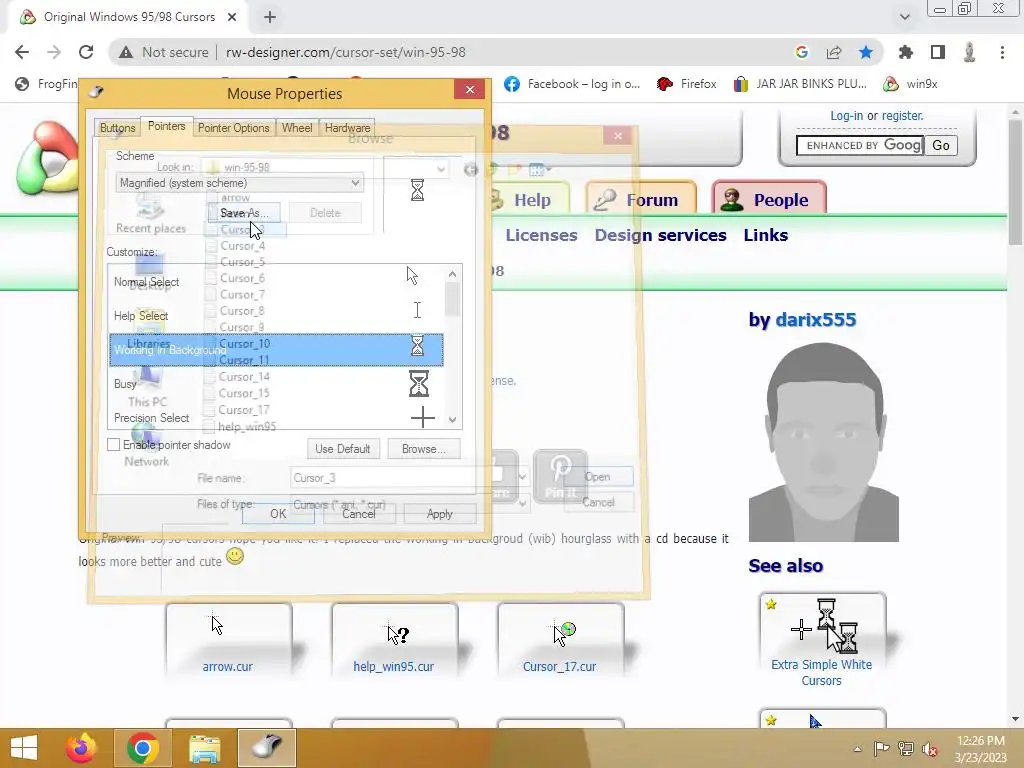This screenshot has width=1024, height=768.
Task: Close the Mouse Properties dialog
Action: pyautogui.click(x=470, y=89)
